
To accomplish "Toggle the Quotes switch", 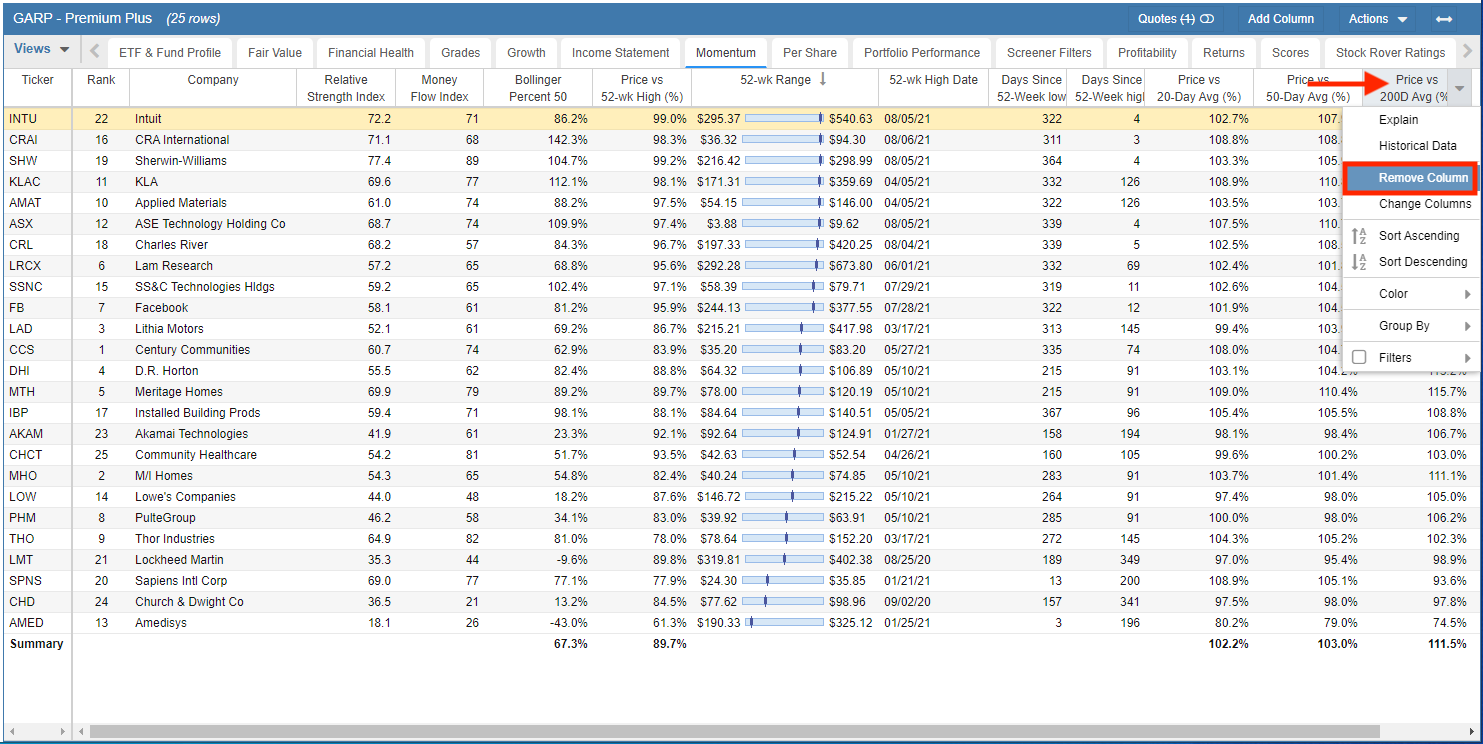I will tap(1207, 19).
